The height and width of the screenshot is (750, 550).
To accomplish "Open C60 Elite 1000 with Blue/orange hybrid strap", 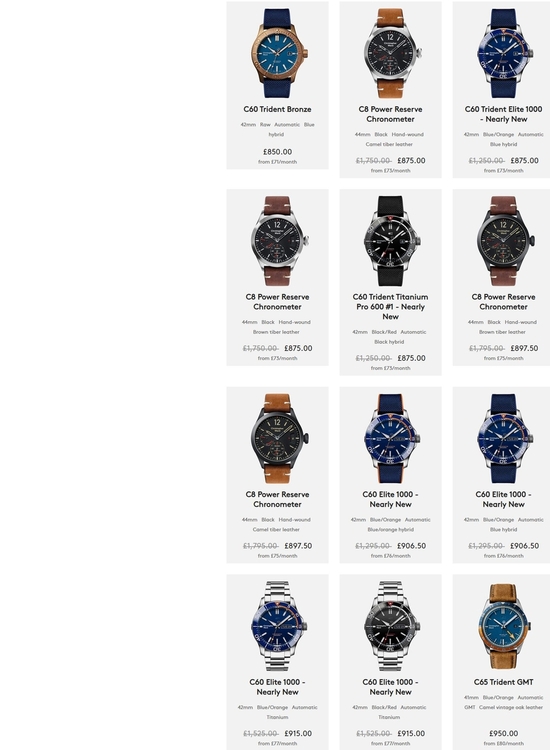I will coord(391,438).
